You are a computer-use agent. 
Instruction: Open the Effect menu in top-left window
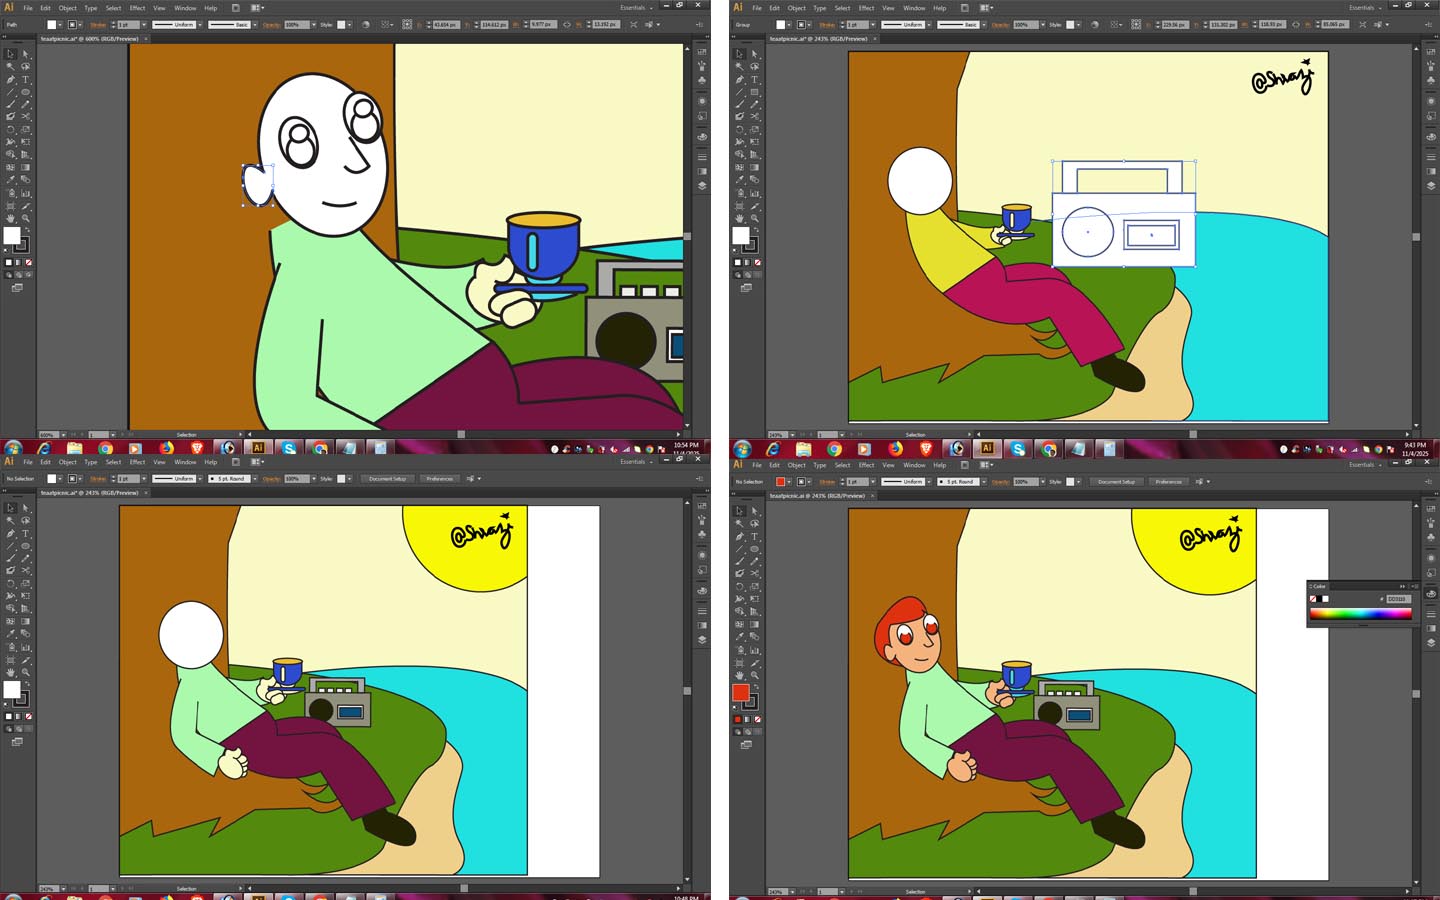pyautogui.click(x=137, y=8)
